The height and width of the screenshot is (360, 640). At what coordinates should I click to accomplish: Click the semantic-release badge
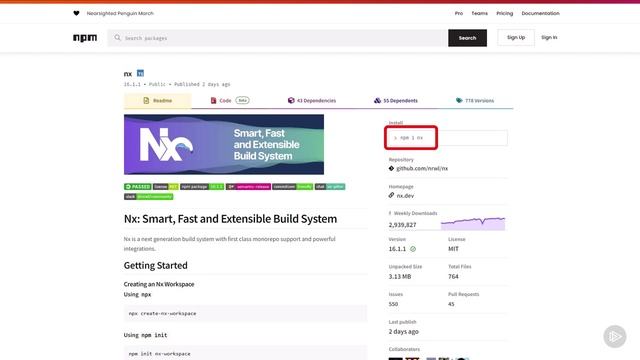[x=249, y=187]
